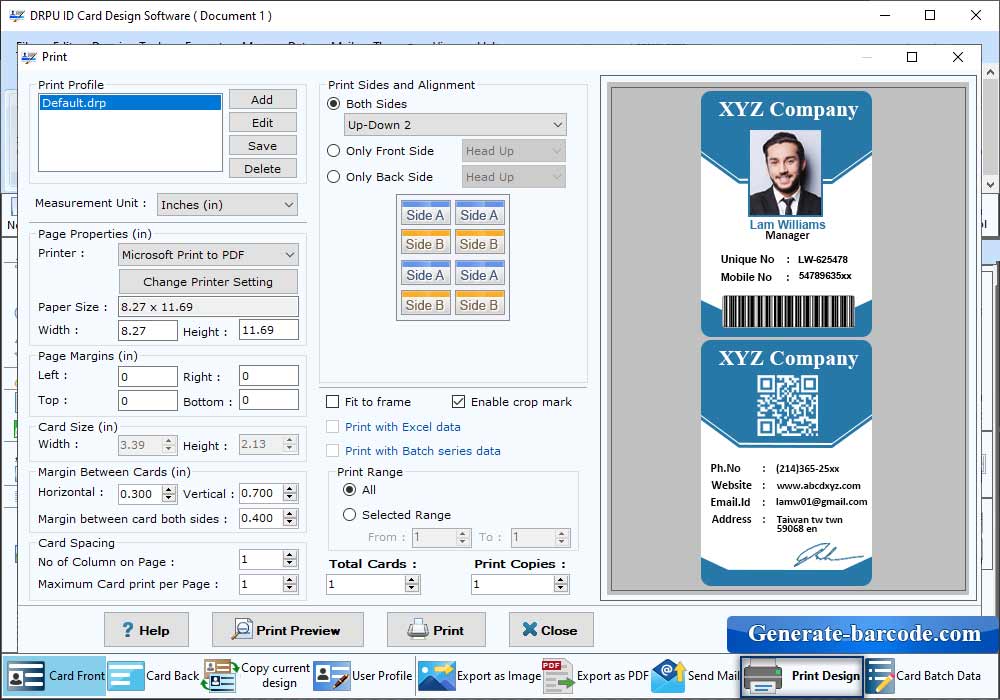Open the Card Back view icon
This screenshot has width=1000, height=700.
tap(126, 676)
